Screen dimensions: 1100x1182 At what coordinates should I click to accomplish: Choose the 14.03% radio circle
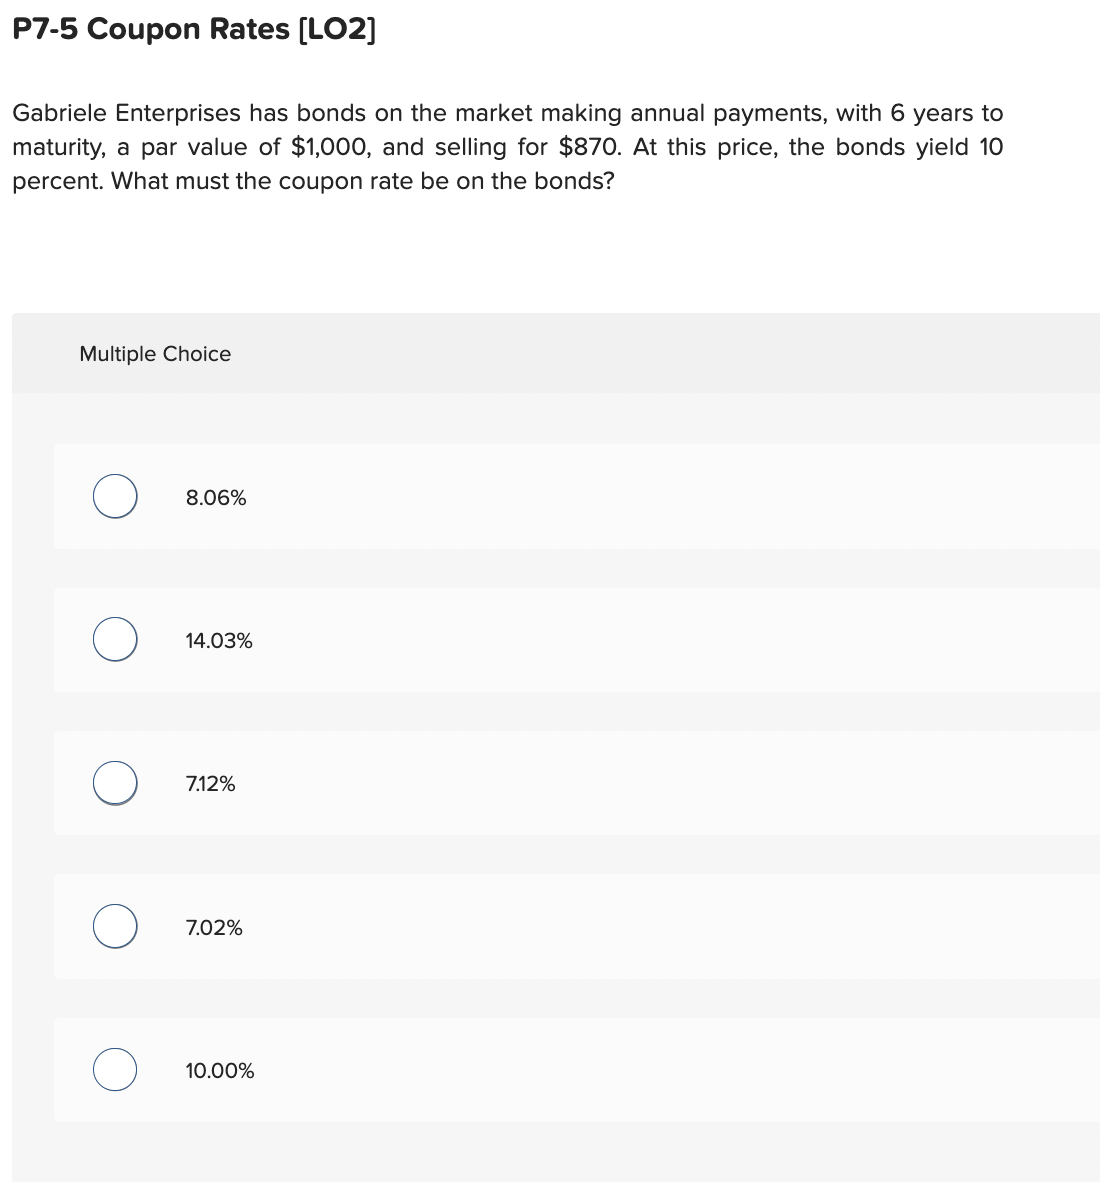pyautogui.click(x=115, y=640)
